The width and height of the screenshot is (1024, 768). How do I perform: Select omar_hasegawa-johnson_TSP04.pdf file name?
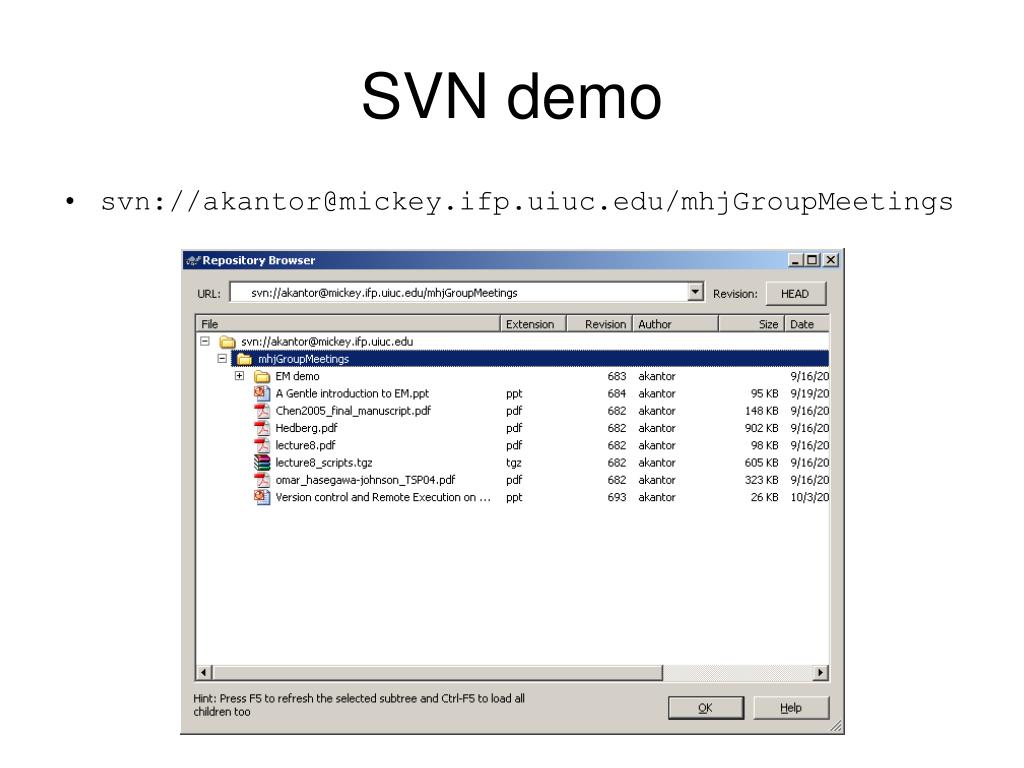coord(365,480)
